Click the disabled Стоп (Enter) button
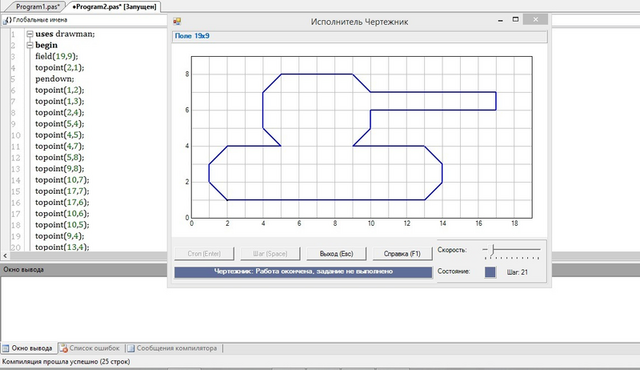Screen dimensions: 640x370 click(204, 253)
